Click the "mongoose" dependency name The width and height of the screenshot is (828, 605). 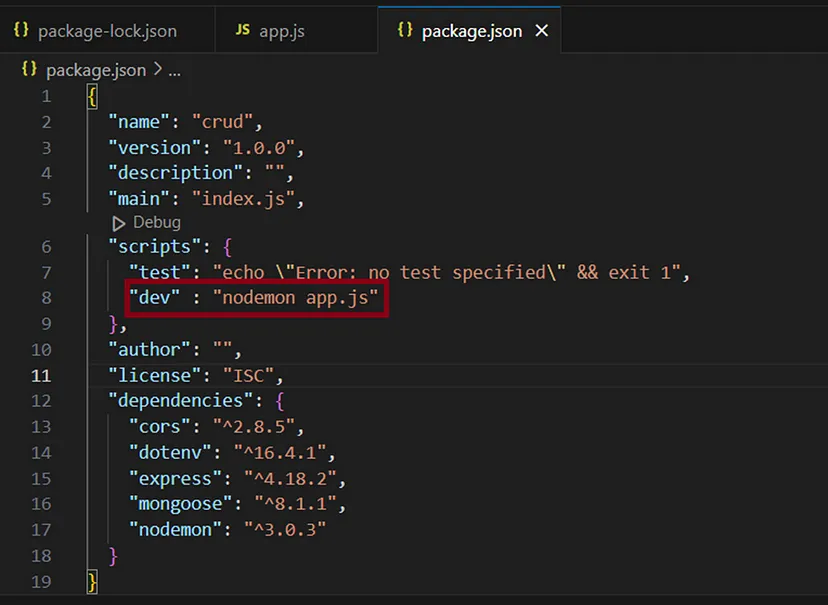180,504
